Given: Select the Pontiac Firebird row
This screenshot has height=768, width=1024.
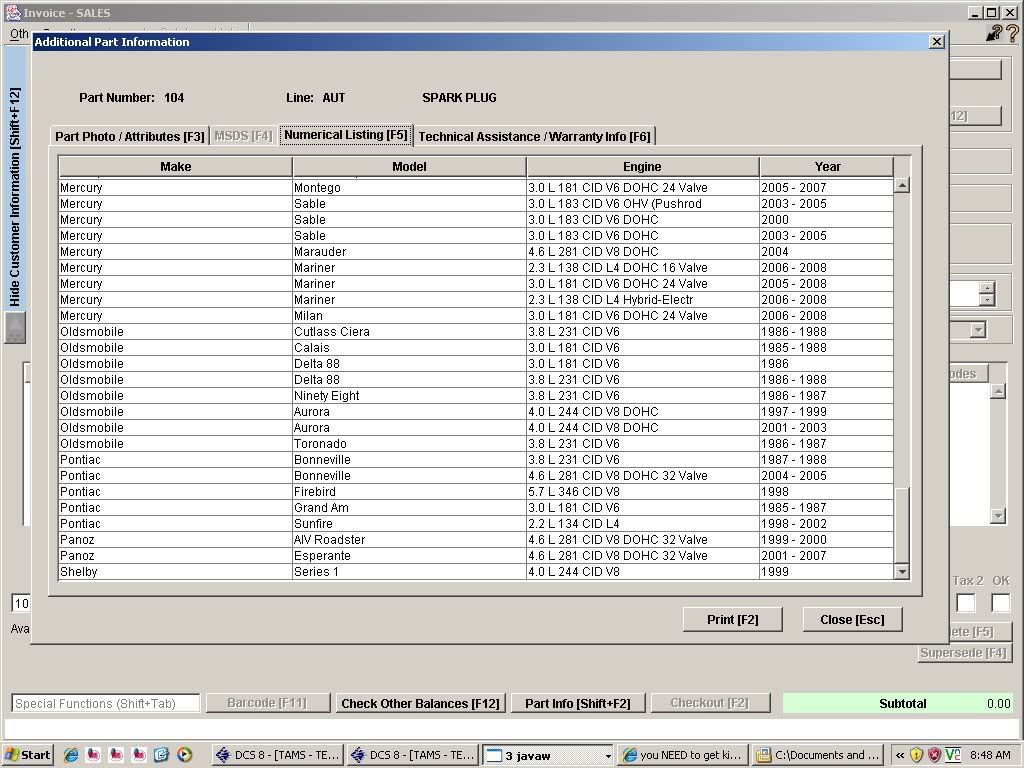Looking at the screenshot, I should pos(475,492).
